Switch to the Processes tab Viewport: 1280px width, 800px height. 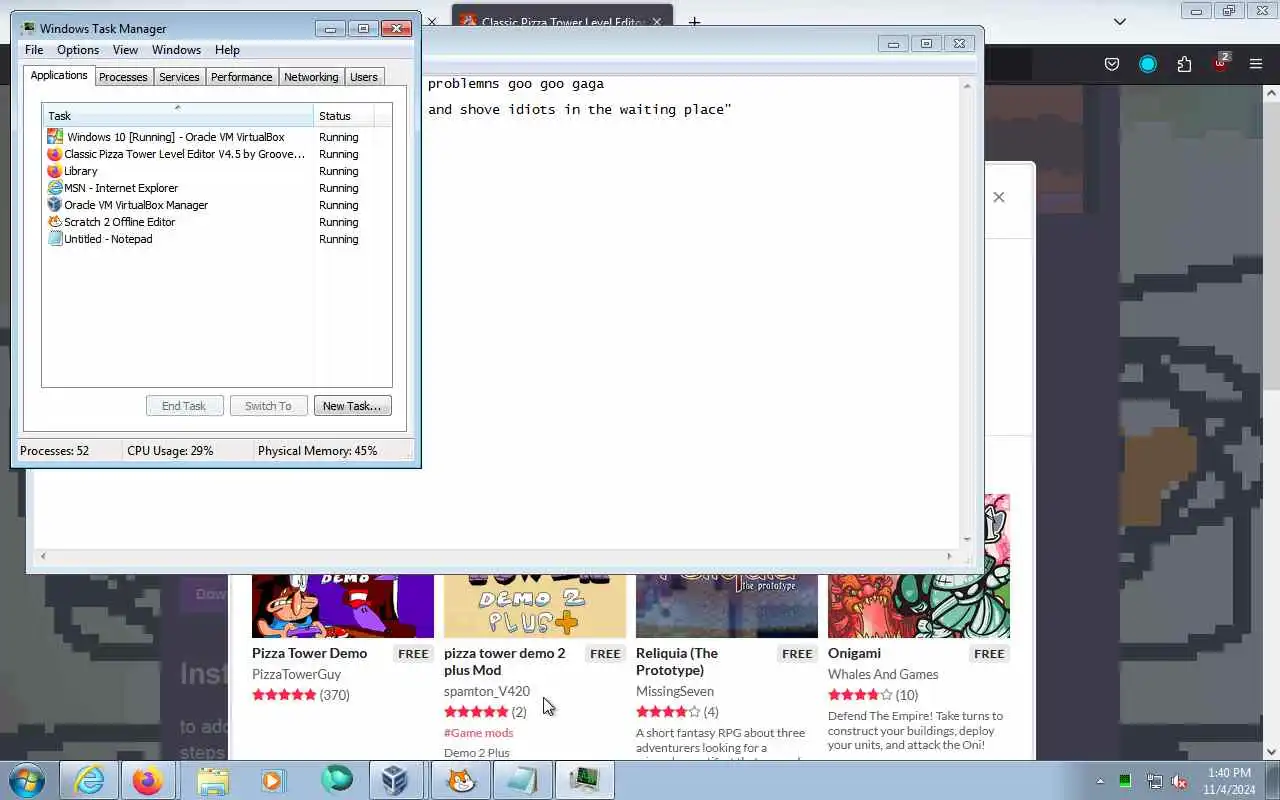click(123, 77)
